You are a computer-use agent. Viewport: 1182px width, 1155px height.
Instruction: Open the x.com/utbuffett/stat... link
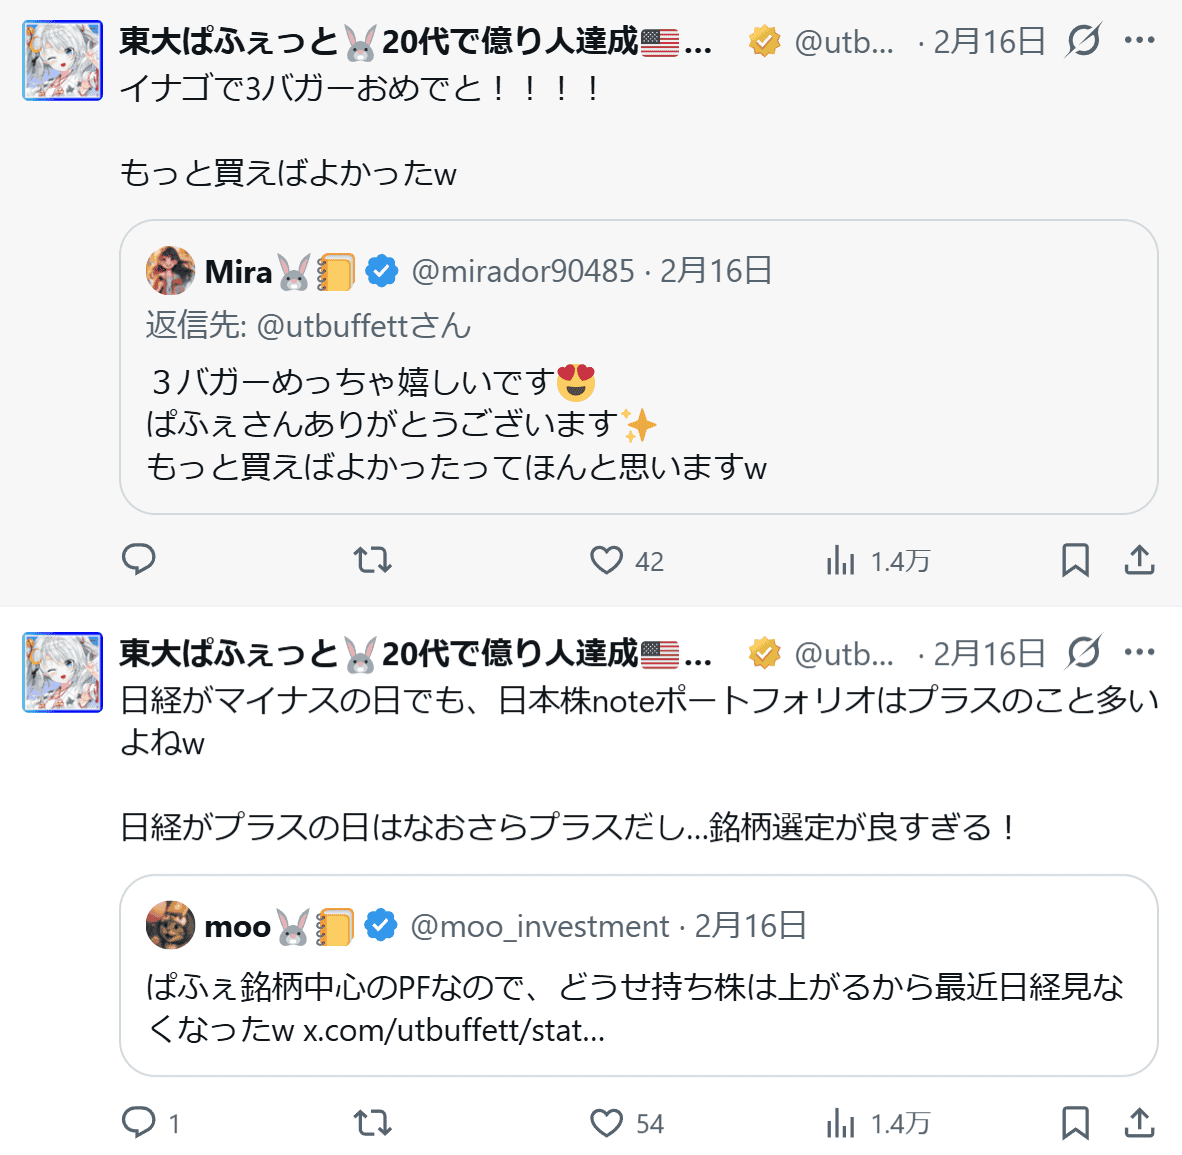click(454, 1030)
